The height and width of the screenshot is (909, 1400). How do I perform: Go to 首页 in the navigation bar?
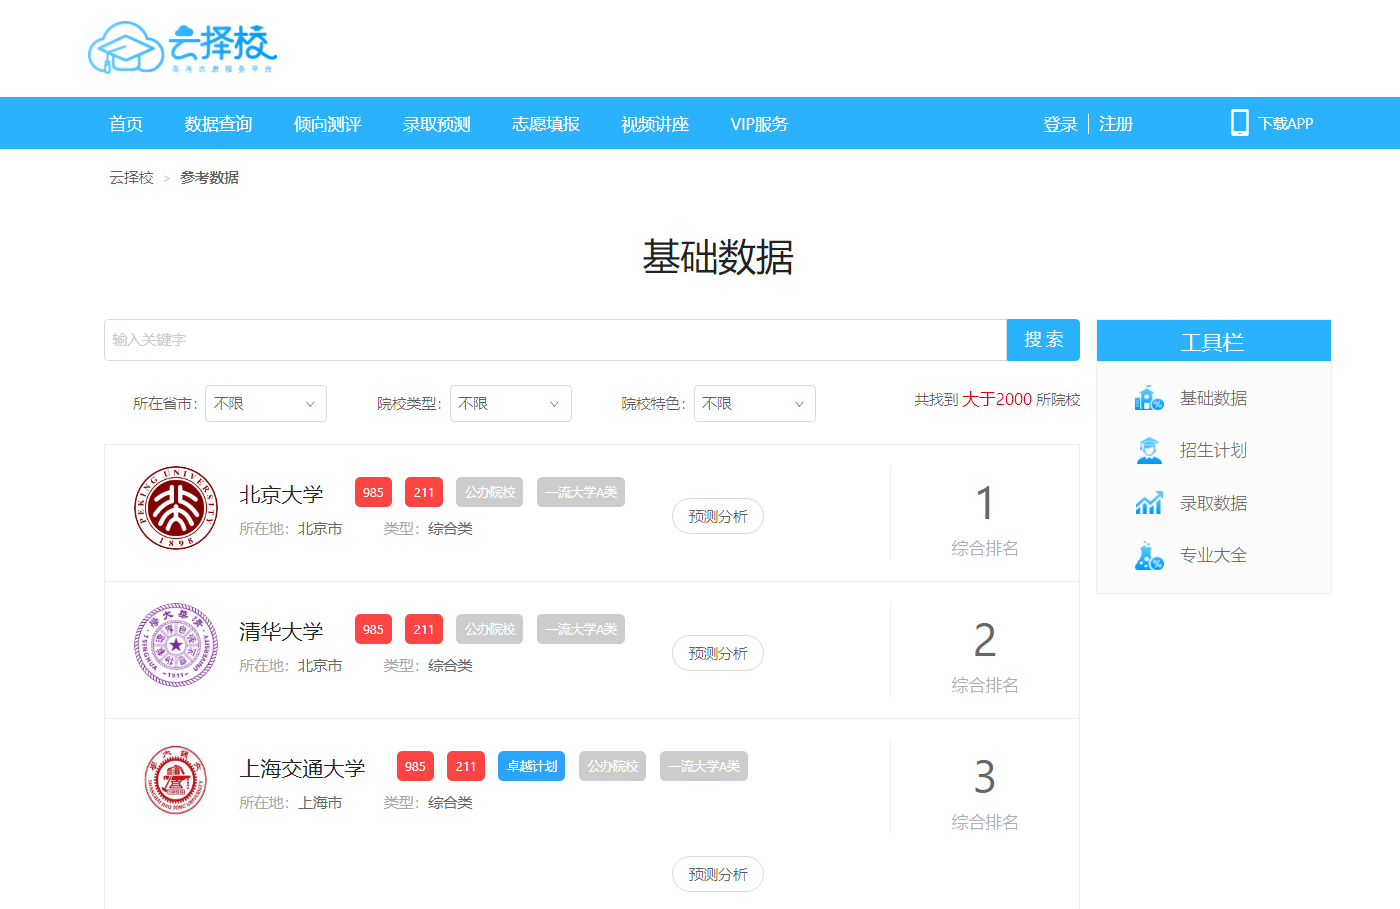click(126, 124)
